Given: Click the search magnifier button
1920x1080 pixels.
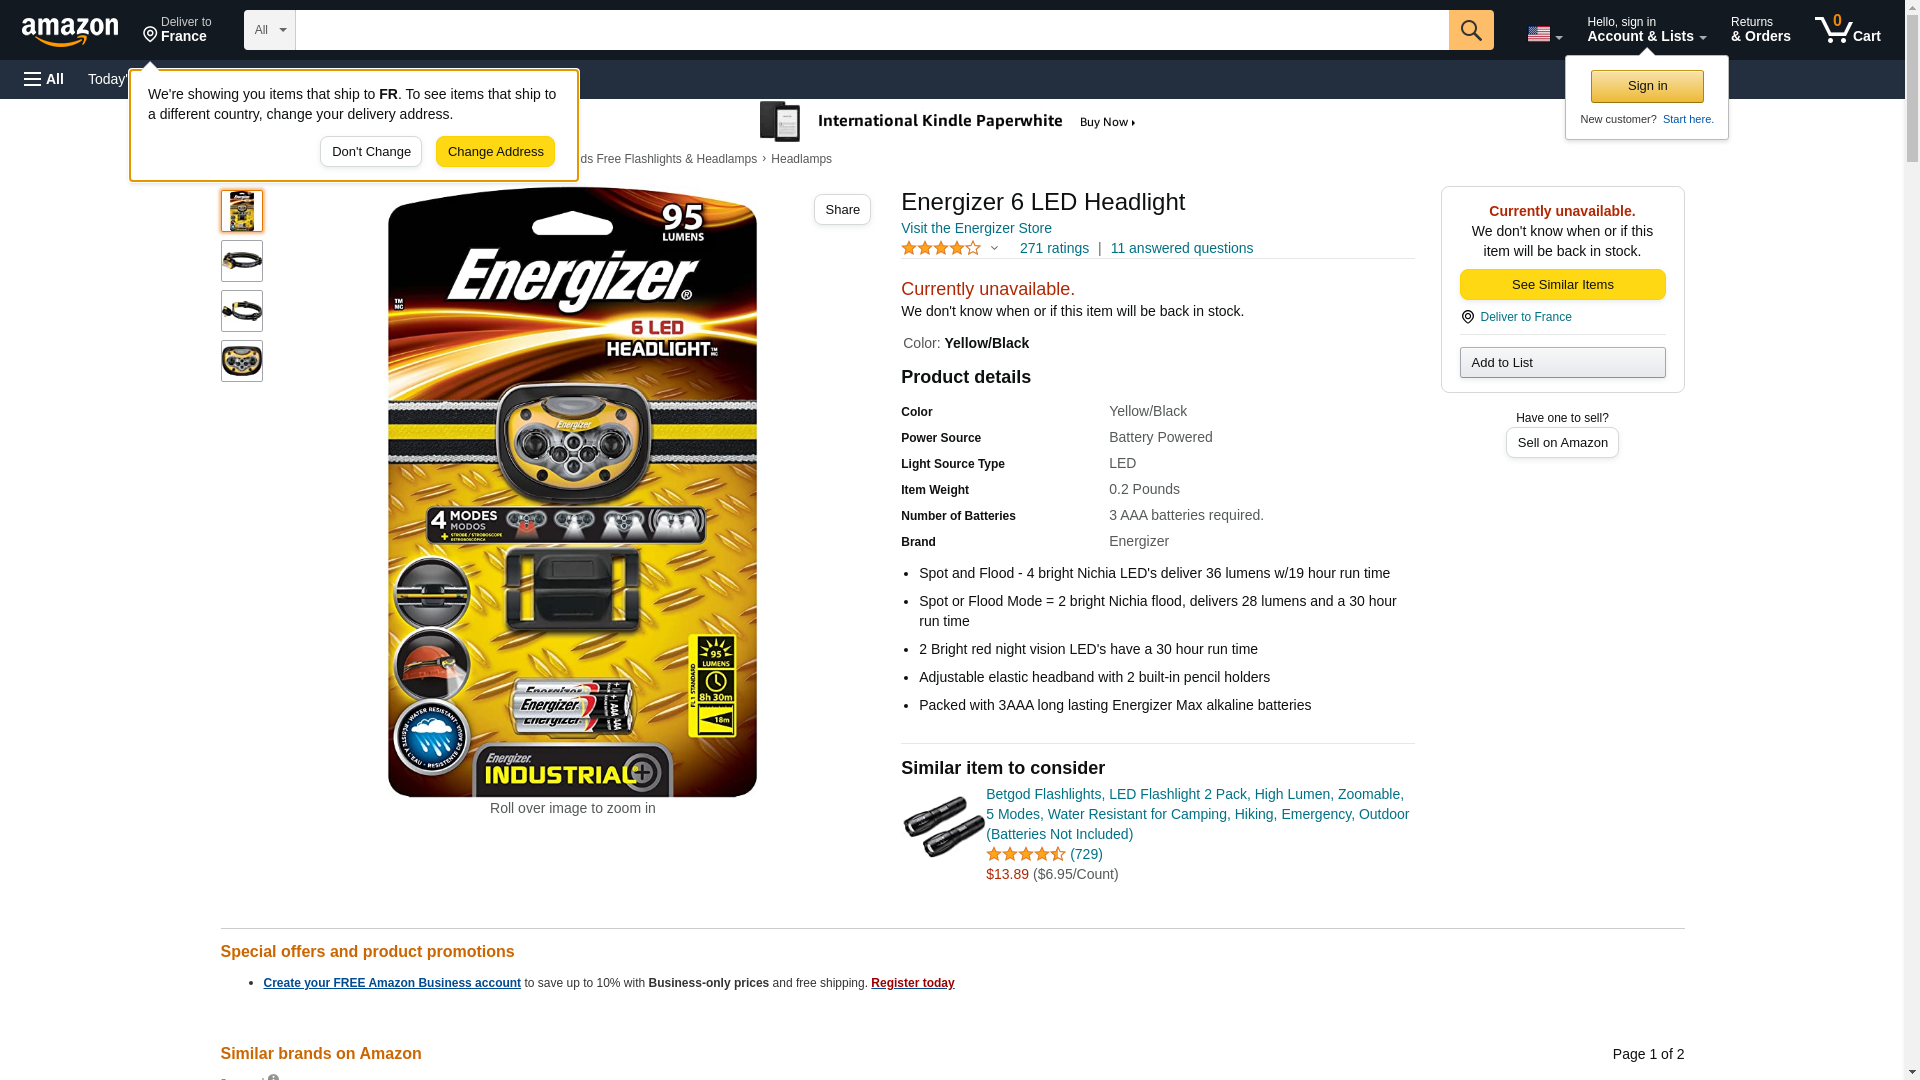Looking at the screenshot, I should 1471,30.
